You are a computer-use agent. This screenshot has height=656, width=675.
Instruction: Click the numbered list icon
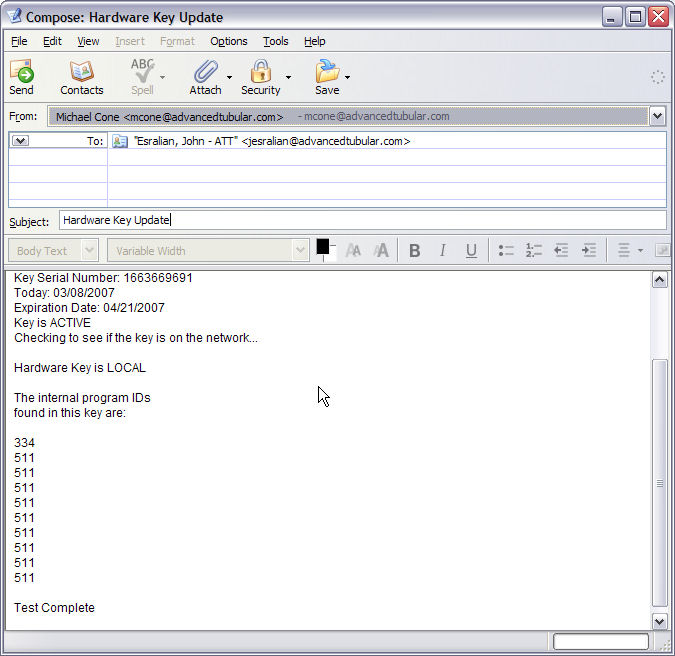click(534, 250)
